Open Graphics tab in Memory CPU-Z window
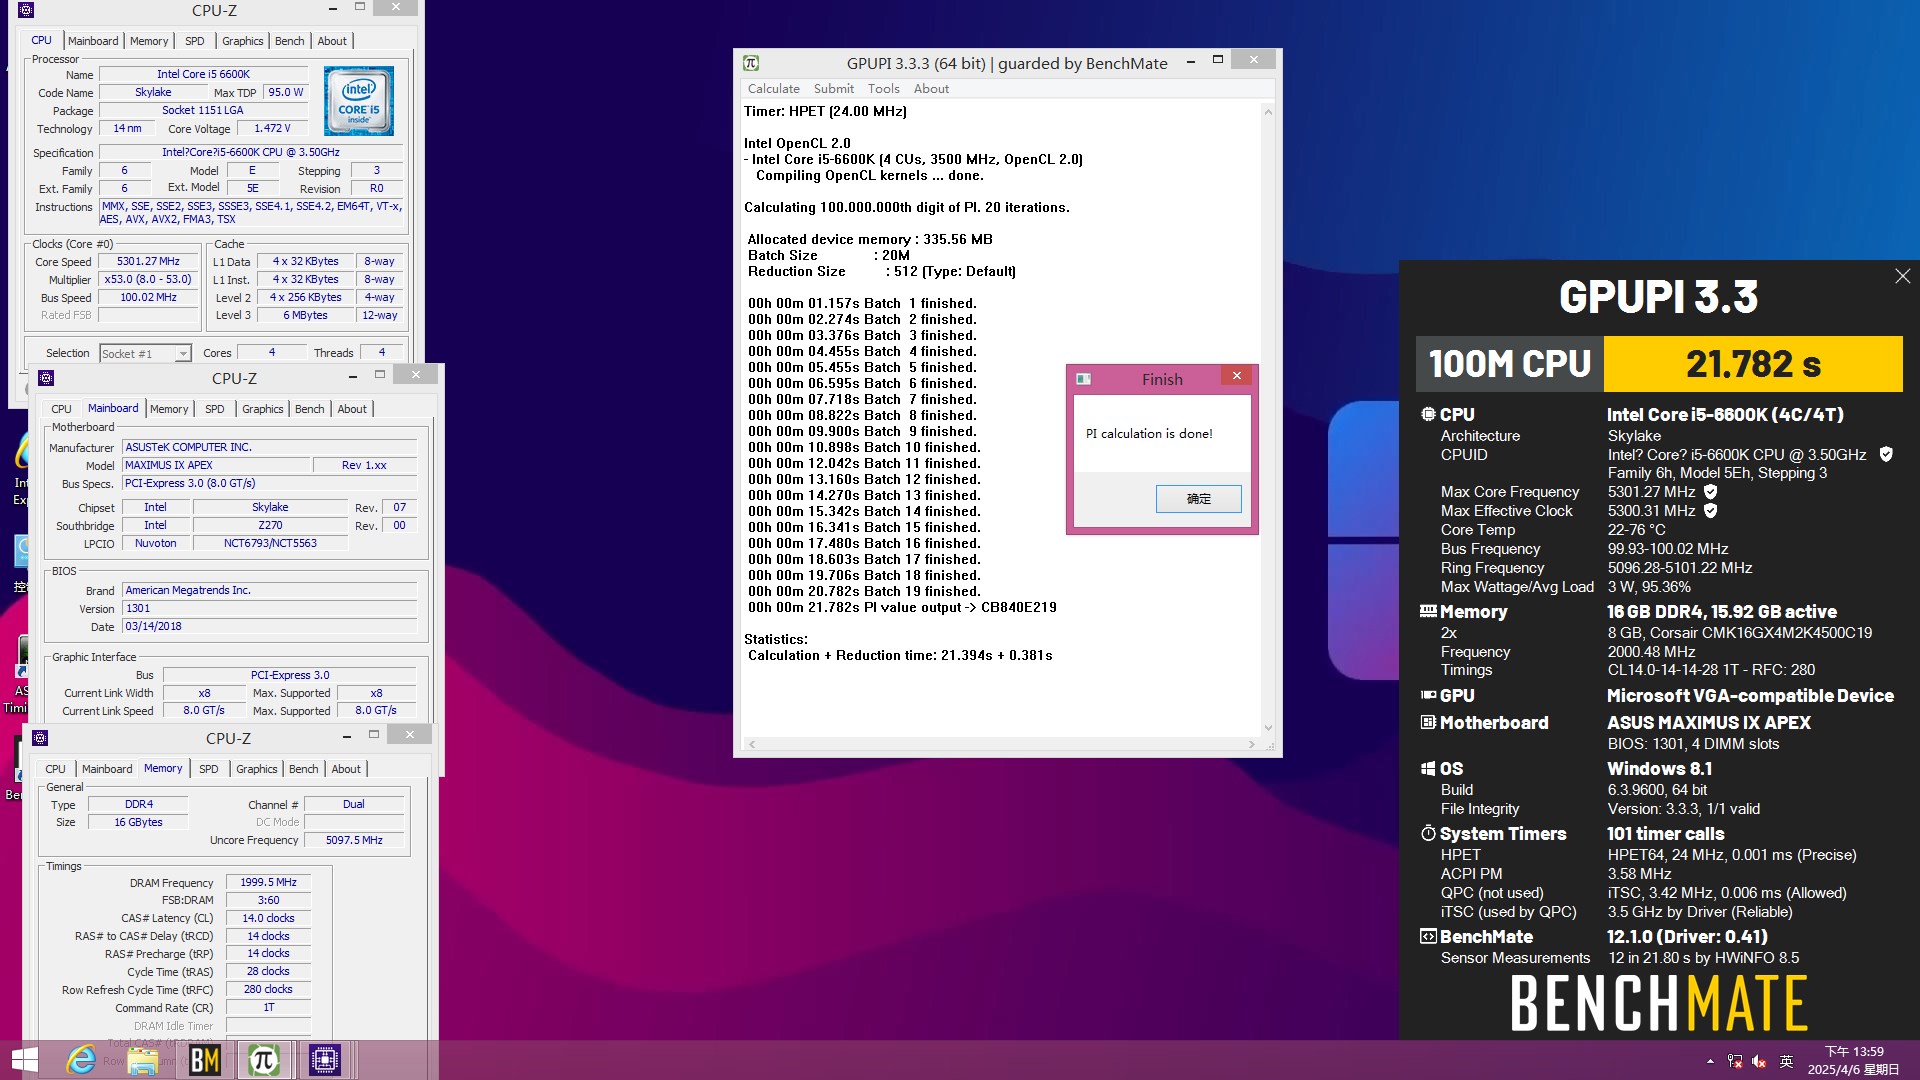This screenshot has height=1080, width=1920. (x=257, y=769)
